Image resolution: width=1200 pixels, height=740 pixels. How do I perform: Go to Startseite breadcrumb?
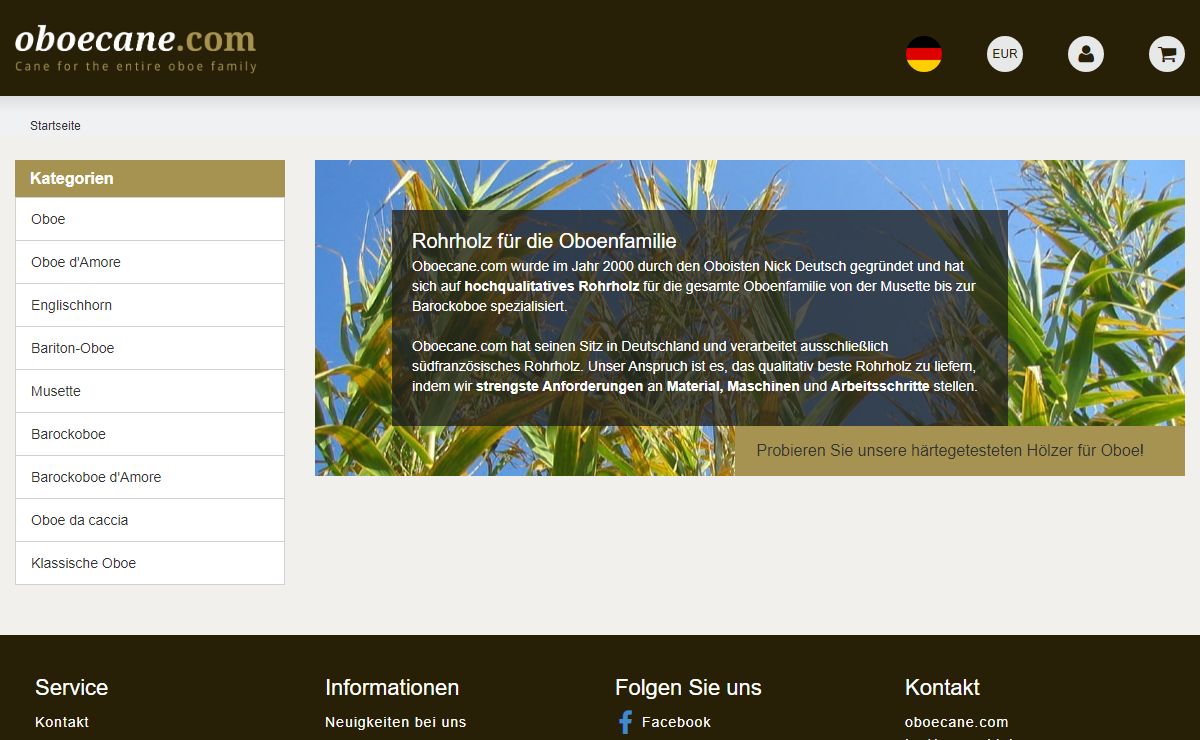(55, 126)
